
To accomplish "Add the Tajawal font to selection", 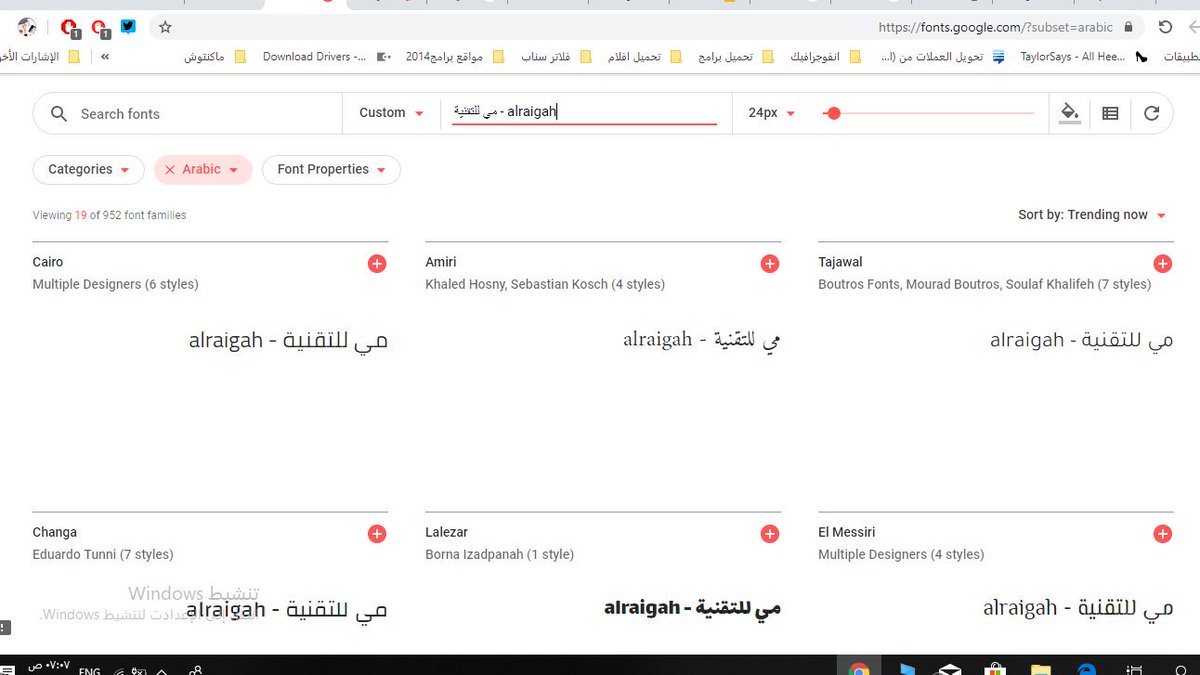I will coord(1163,264).
